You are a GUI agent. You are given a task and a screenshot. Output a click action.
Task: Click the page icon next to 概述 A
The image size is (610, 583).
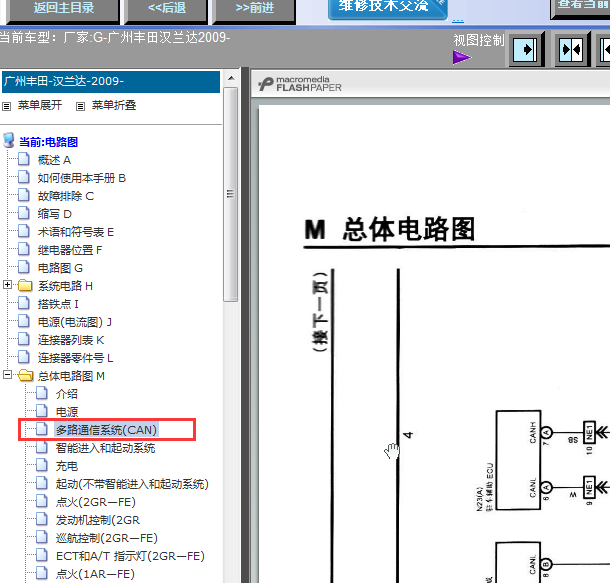pyautogui.click(x=24, y=159)
